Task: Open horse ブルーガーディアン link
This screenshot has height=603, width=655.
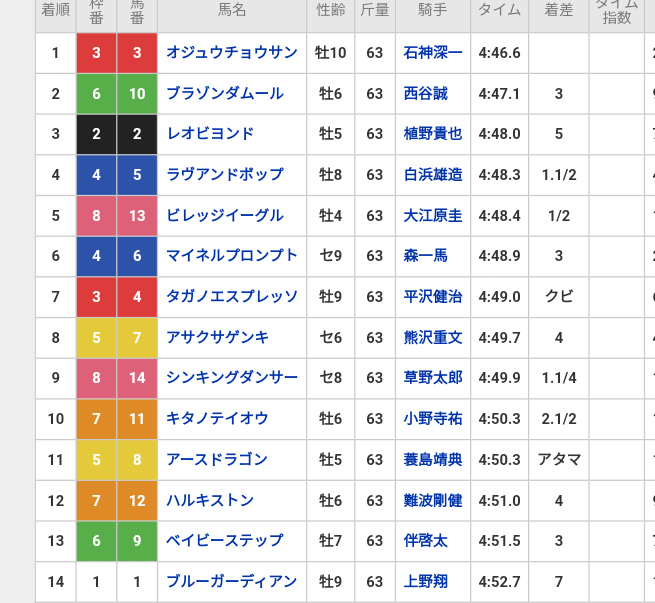Action: pyautogui.click(x=232, y=581)
